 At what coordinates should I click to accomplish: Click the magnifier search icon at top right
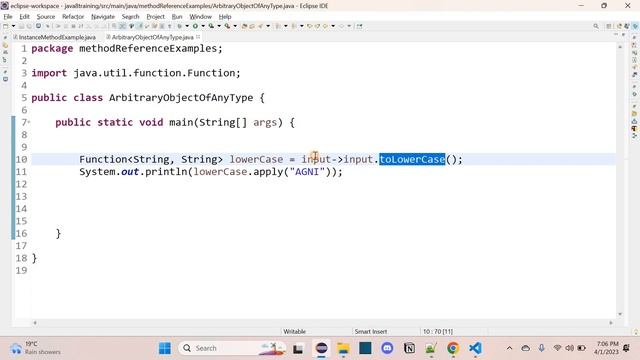596,26
